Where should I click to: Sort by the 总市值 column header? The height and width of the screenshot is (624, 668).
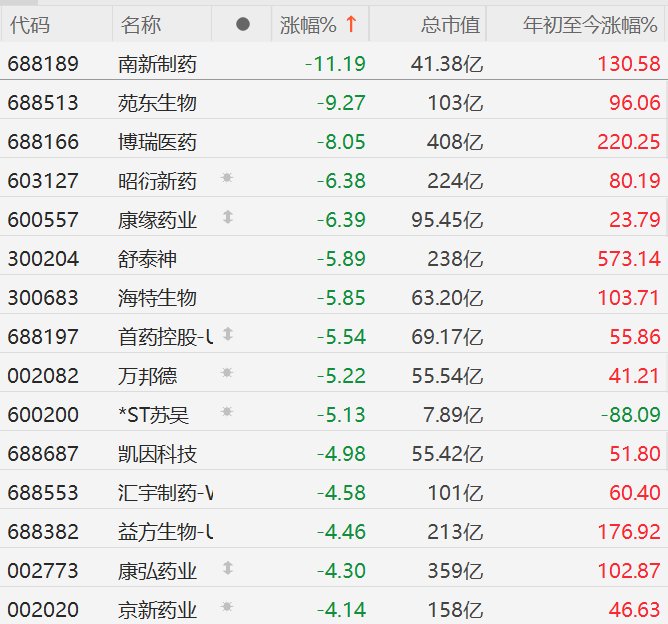(x=451, y=25)
